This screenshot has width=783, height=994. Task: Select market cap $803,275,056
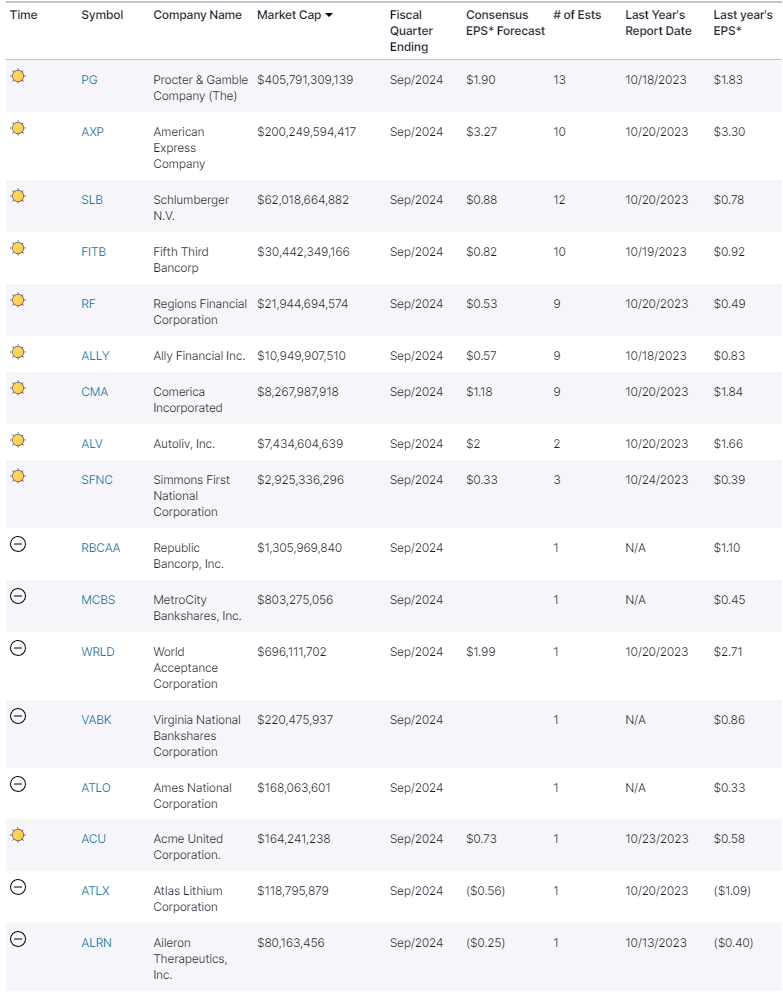[295, 600]
